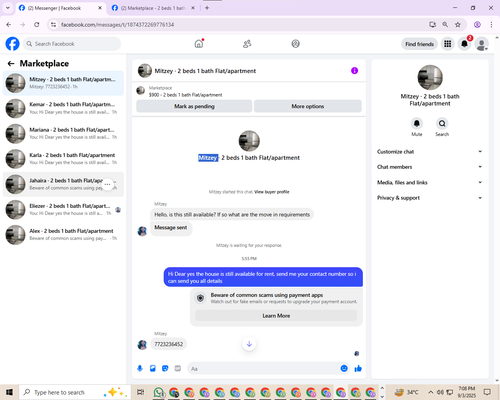Screen dimensions: 500x400
Task: Expand Customize chat section
Action: point(430,152)
